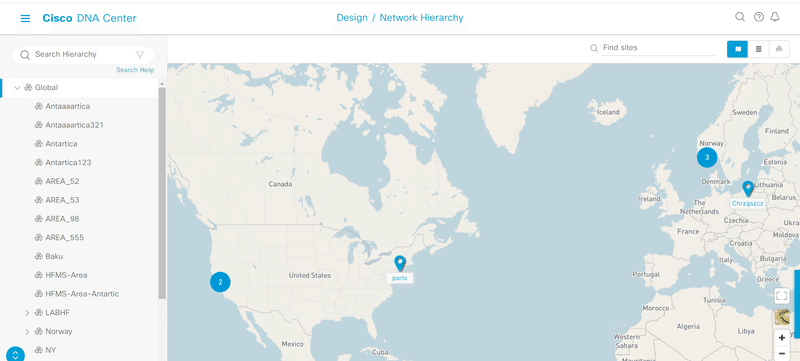This screenshot has height=361, width=800.
Task: Switch to map view
Action: [737, 49]
